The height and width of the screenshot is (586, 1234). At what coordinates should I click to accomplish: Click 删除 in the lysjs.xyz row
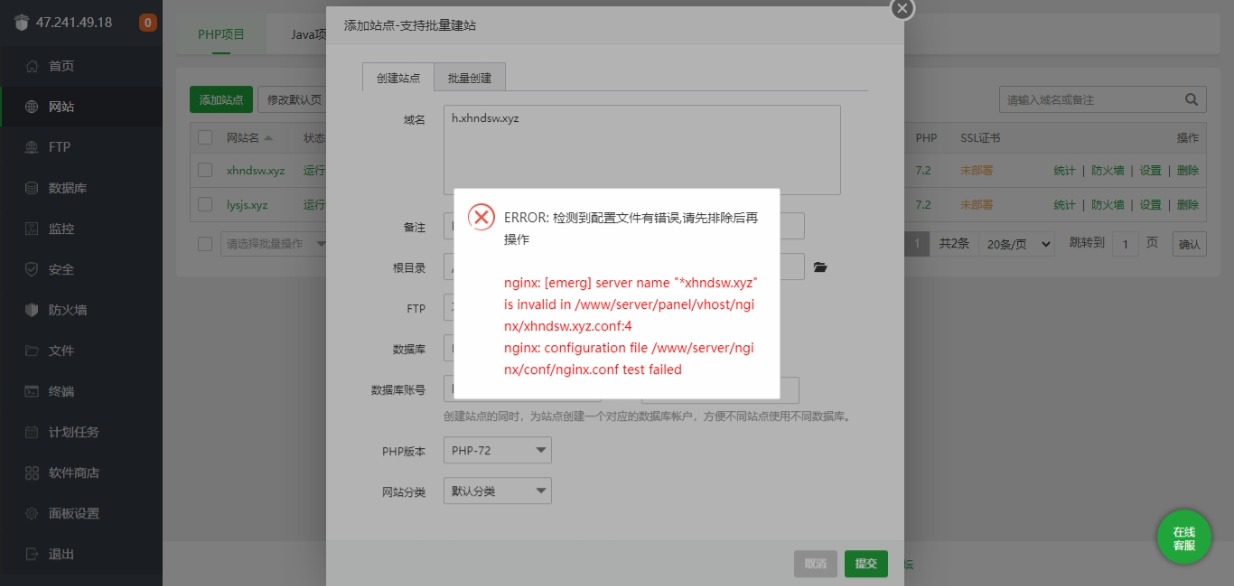click(1188, 205)
